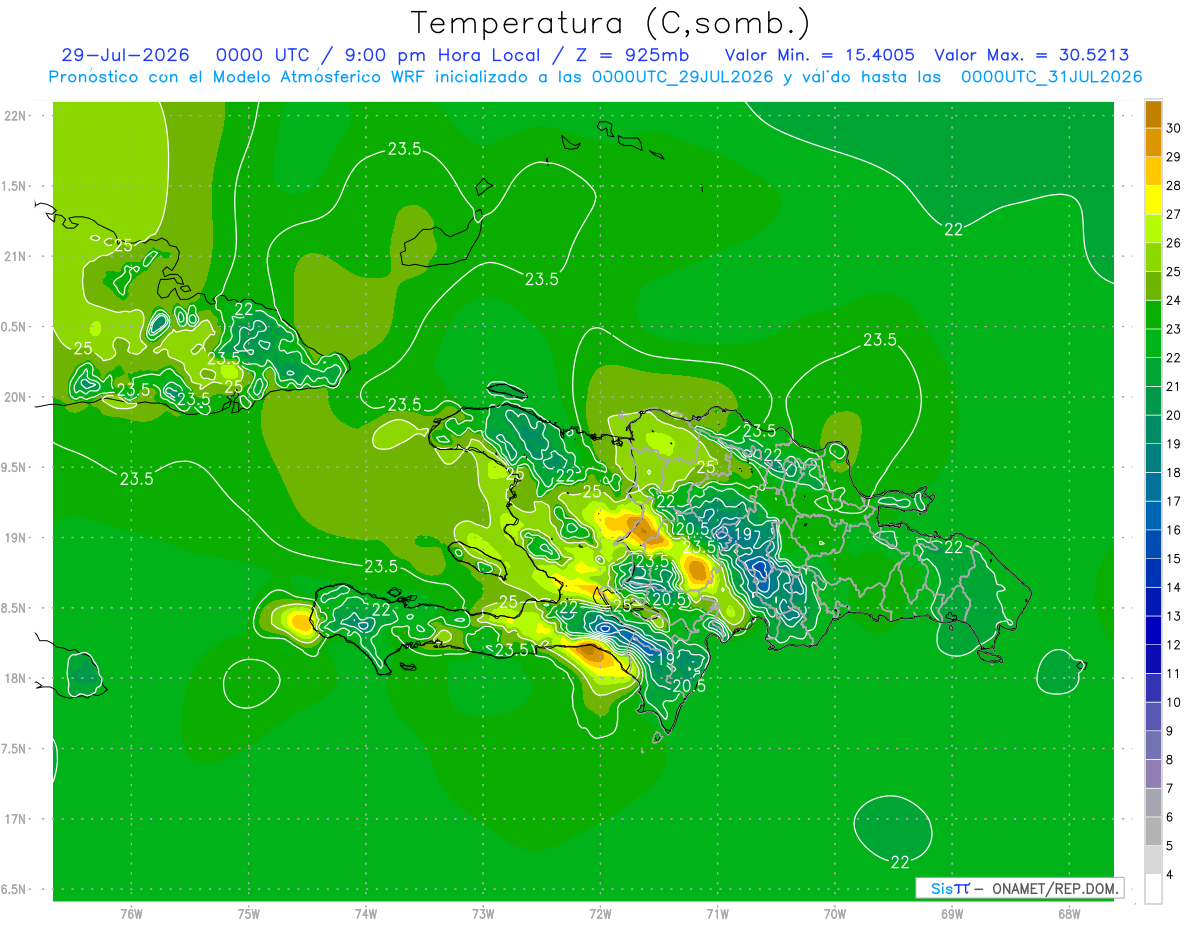The image size is (1200, 927).
Task: Click the '1.5N' latitude axis label
Action: [x=15, y=186]
